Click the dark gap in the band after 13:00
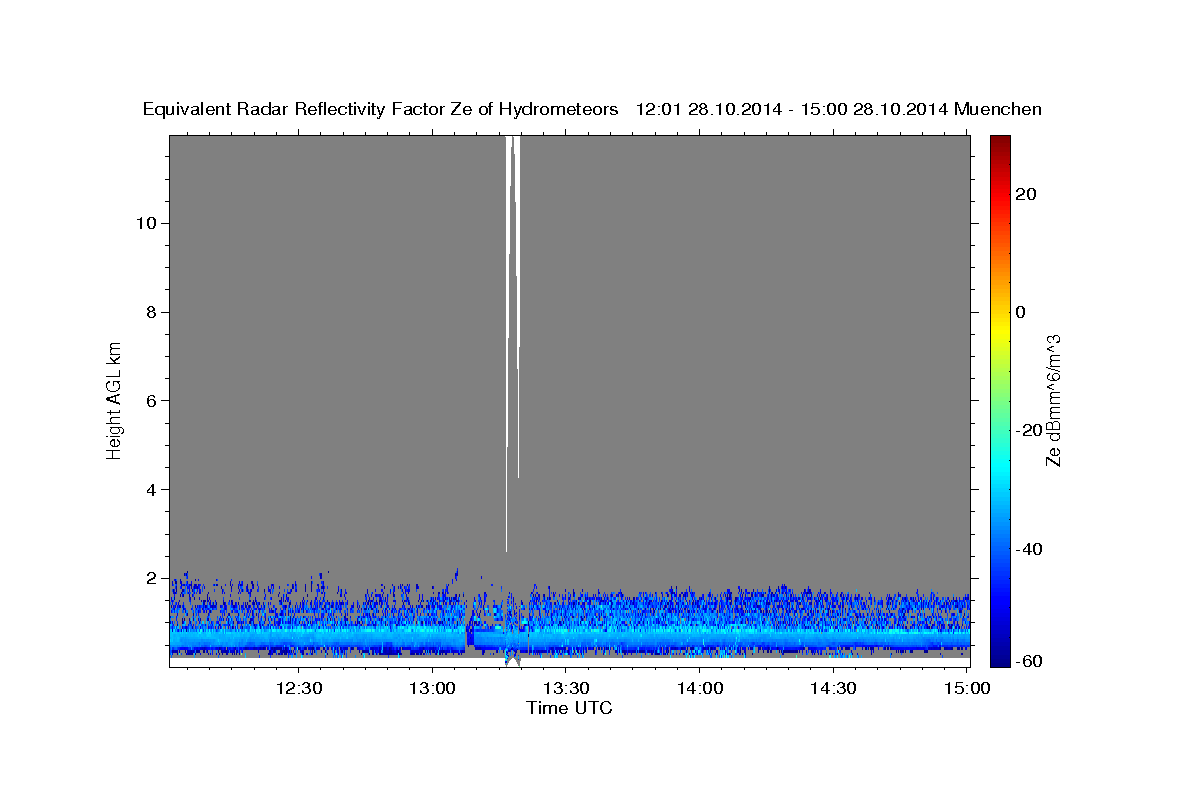The width and height of the screenshot is (1200, 800). click(469, 636)
